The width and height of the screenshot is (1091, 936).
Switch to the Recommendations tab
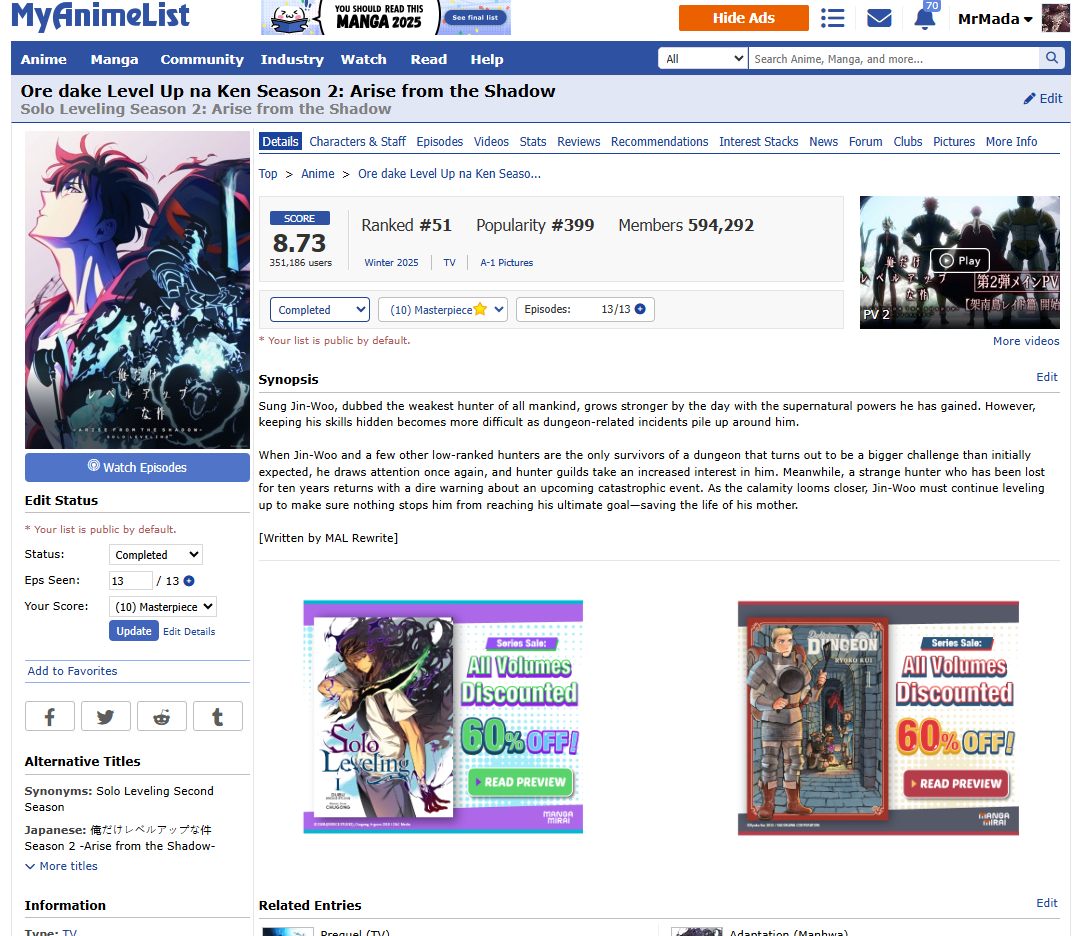coord(660,141)
